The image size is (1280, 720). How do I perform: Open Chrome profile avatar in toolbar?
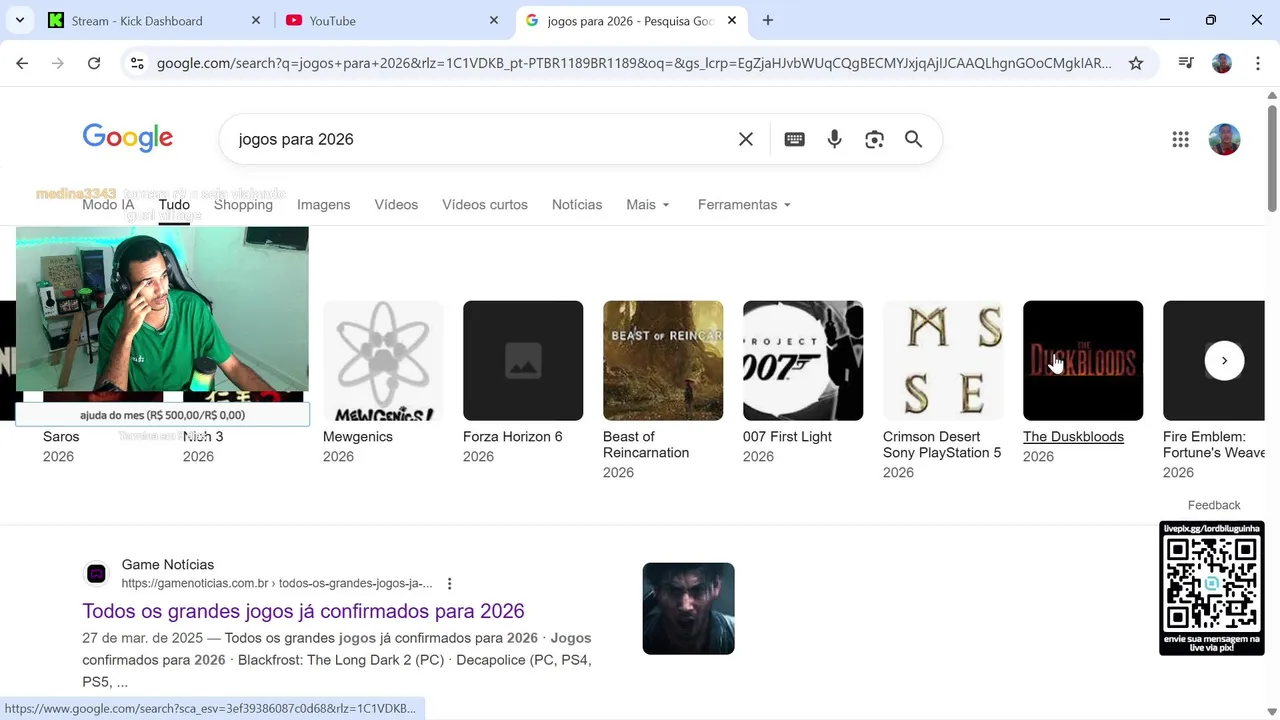(1222, 63)
